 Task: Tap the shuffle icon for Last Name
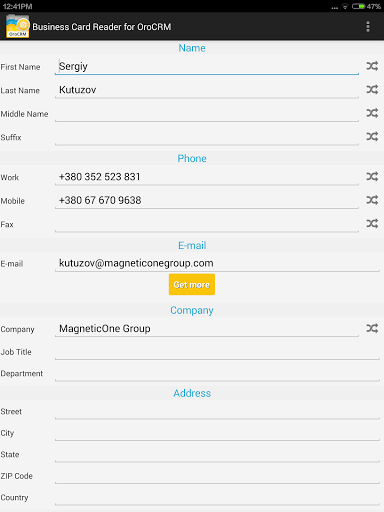pos(372,89)
